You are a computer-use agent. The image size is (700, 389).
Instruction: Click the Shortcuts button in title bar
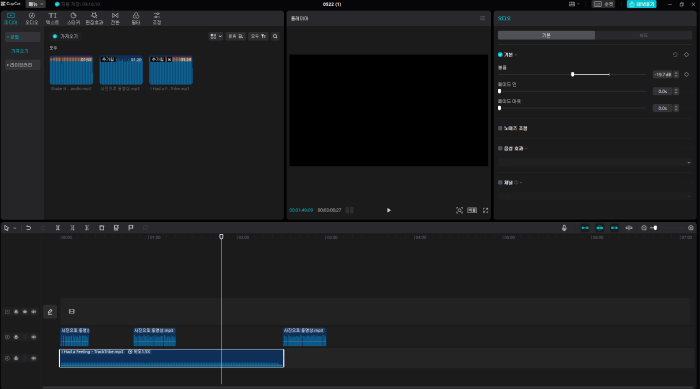(603, 4)
